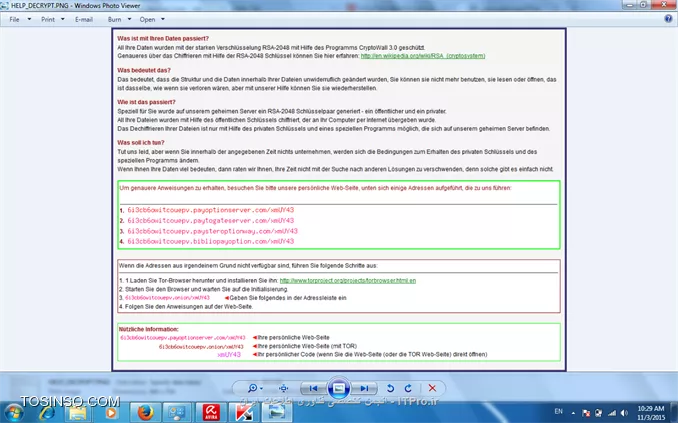The image size is (678, 423).
Task: Open Windows Explorer from taskbar
Action: tap(78, 413)
